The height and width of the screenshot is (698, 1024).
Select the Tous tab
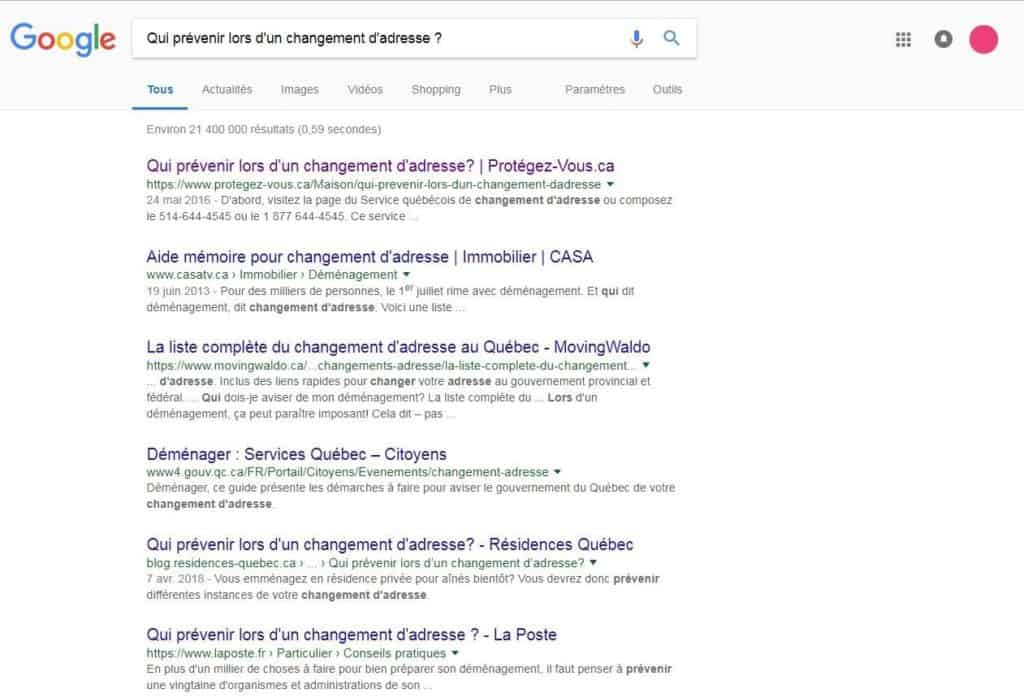(x=160, y=89)
